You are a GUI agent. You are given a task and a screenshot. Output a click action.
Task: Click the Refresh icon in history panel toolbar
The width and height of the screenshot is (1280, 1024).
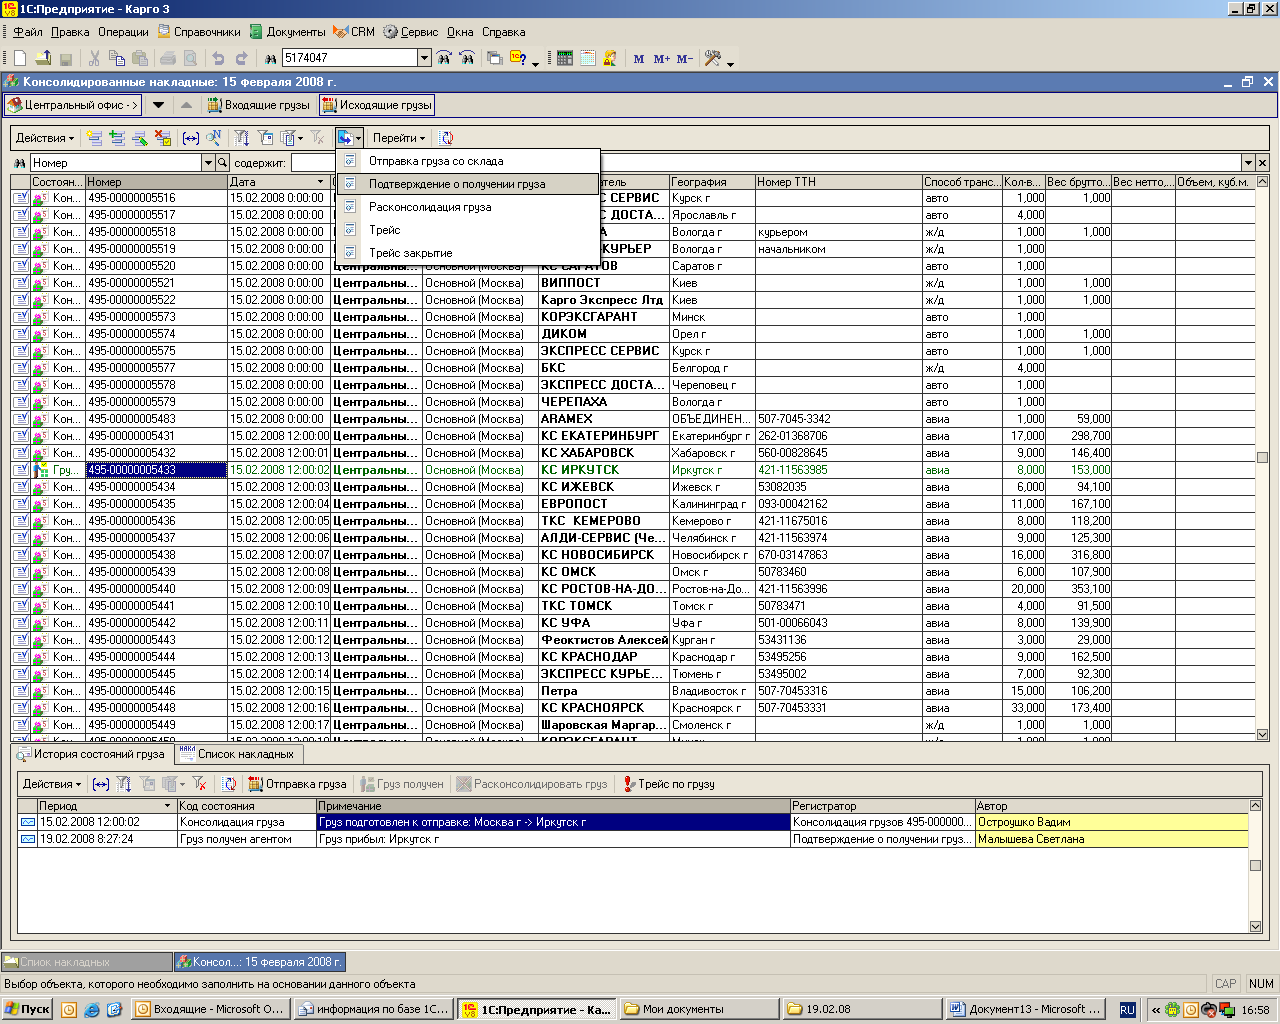[229, 784]
